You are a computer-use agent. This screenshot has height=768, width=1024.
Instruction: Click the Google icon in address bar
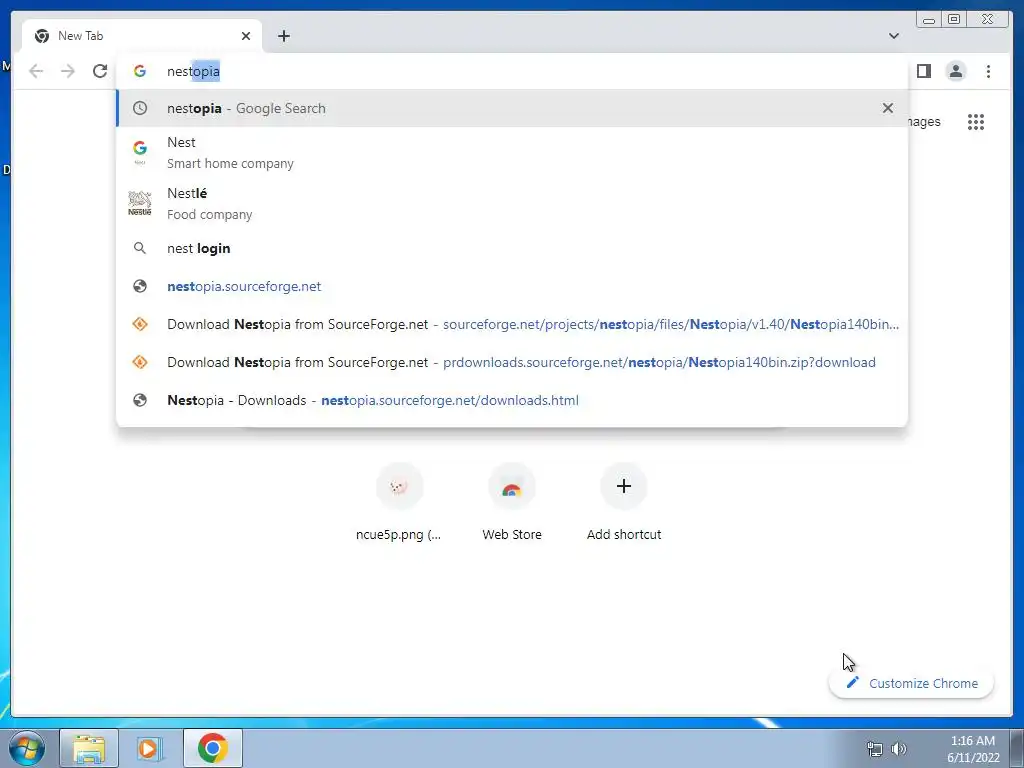coord(140,71)
